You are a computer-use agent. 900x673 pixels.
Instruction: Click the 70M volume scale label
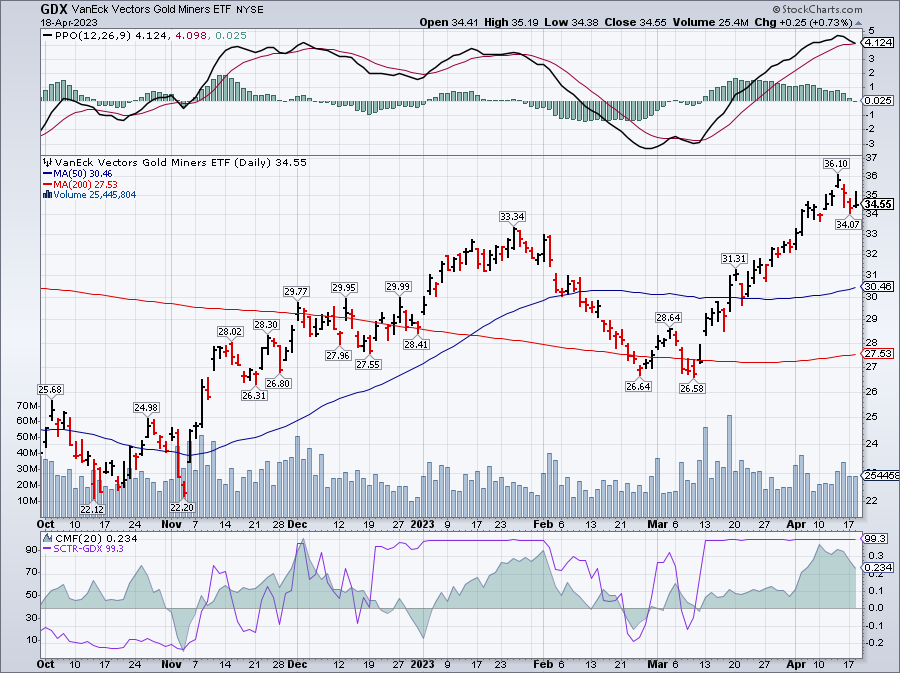coord(28,406)
